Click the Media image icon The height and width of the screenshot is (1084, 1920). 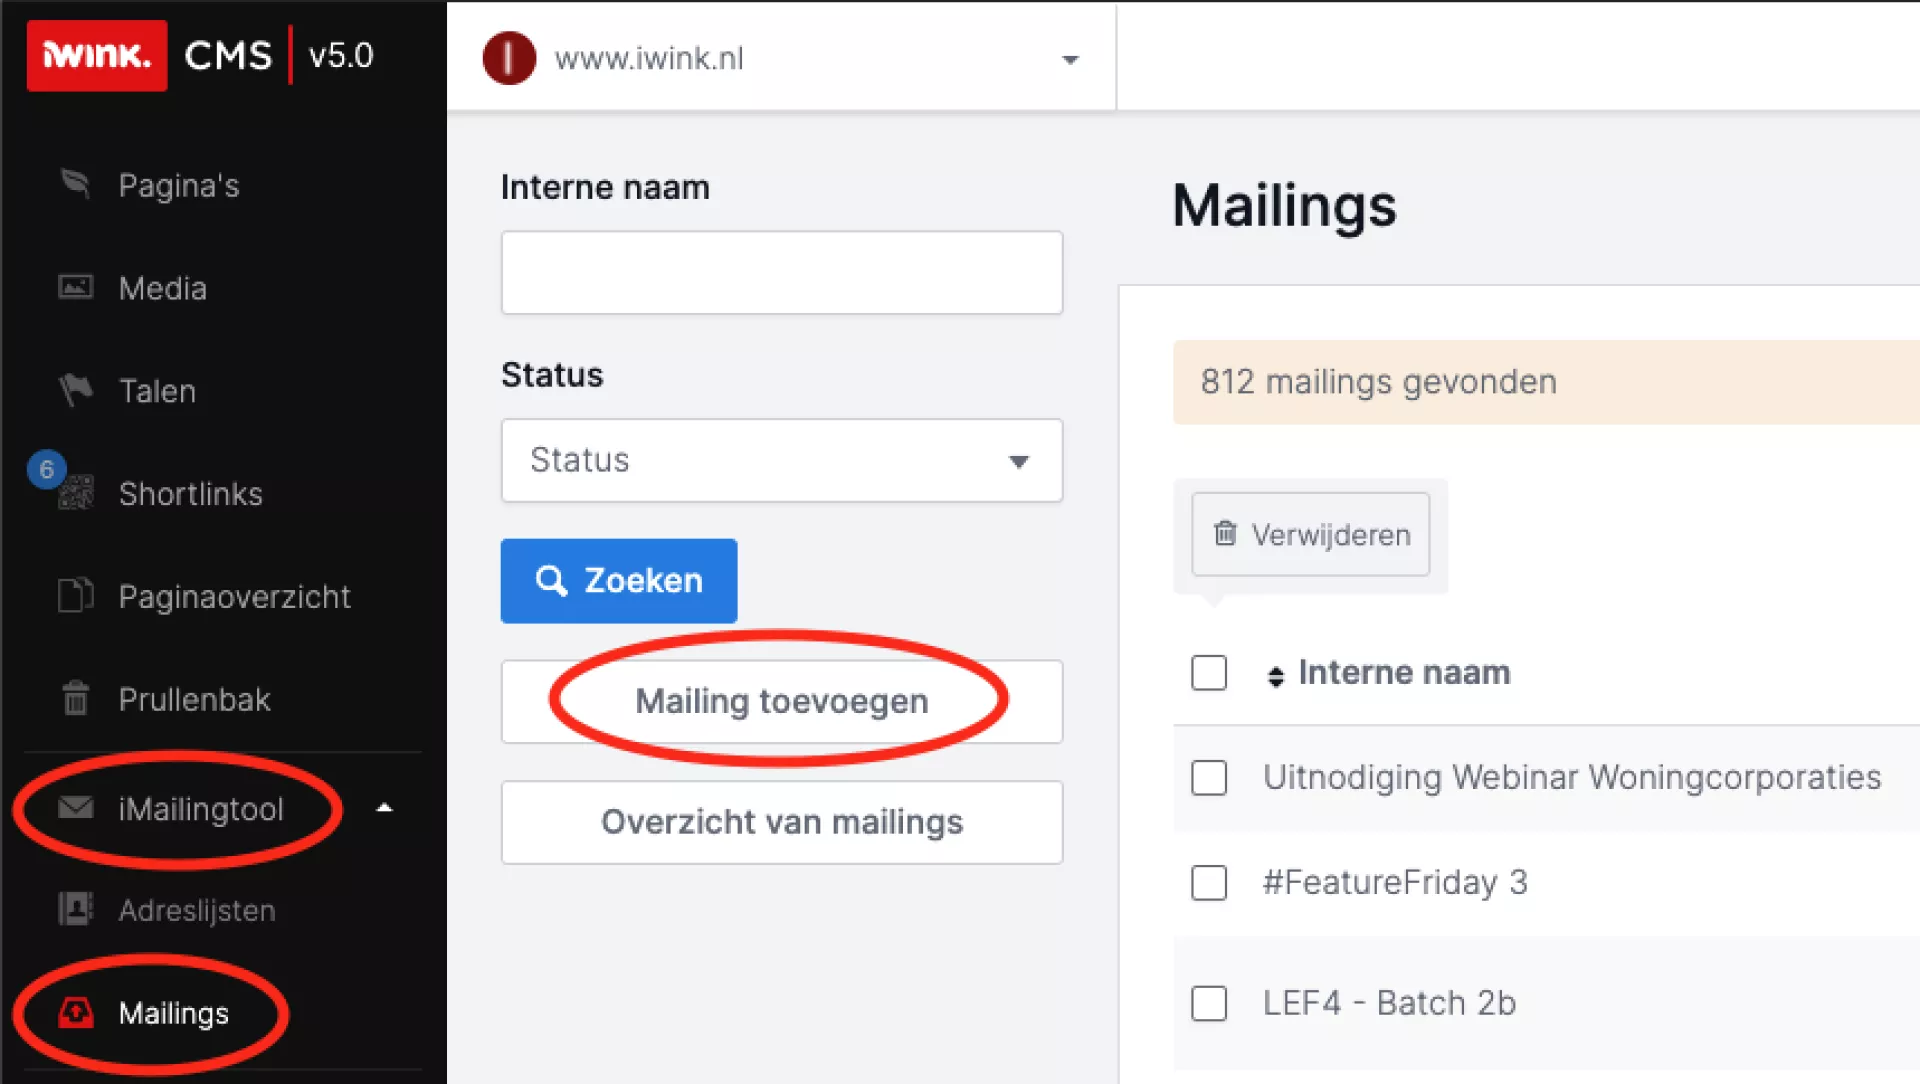pyautogui.click(x=75, y=288)
